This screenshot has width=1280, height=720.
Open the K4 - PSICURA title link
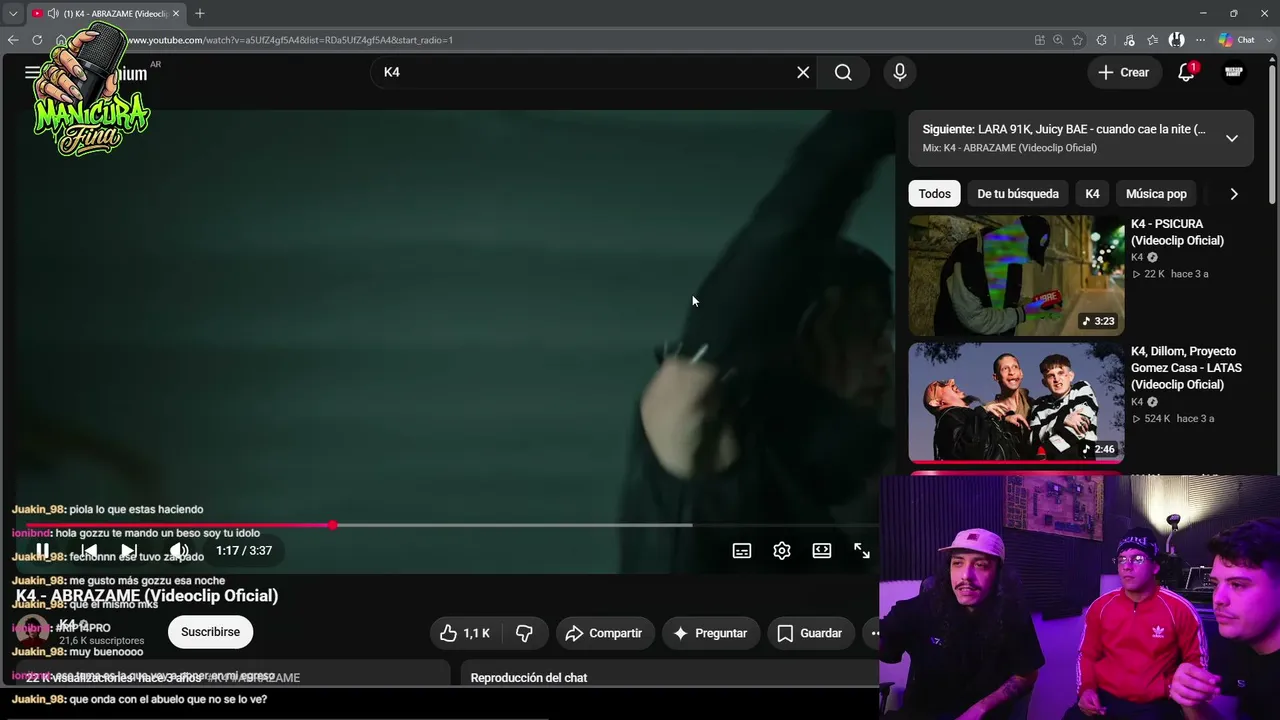(x=1177, y=232)
